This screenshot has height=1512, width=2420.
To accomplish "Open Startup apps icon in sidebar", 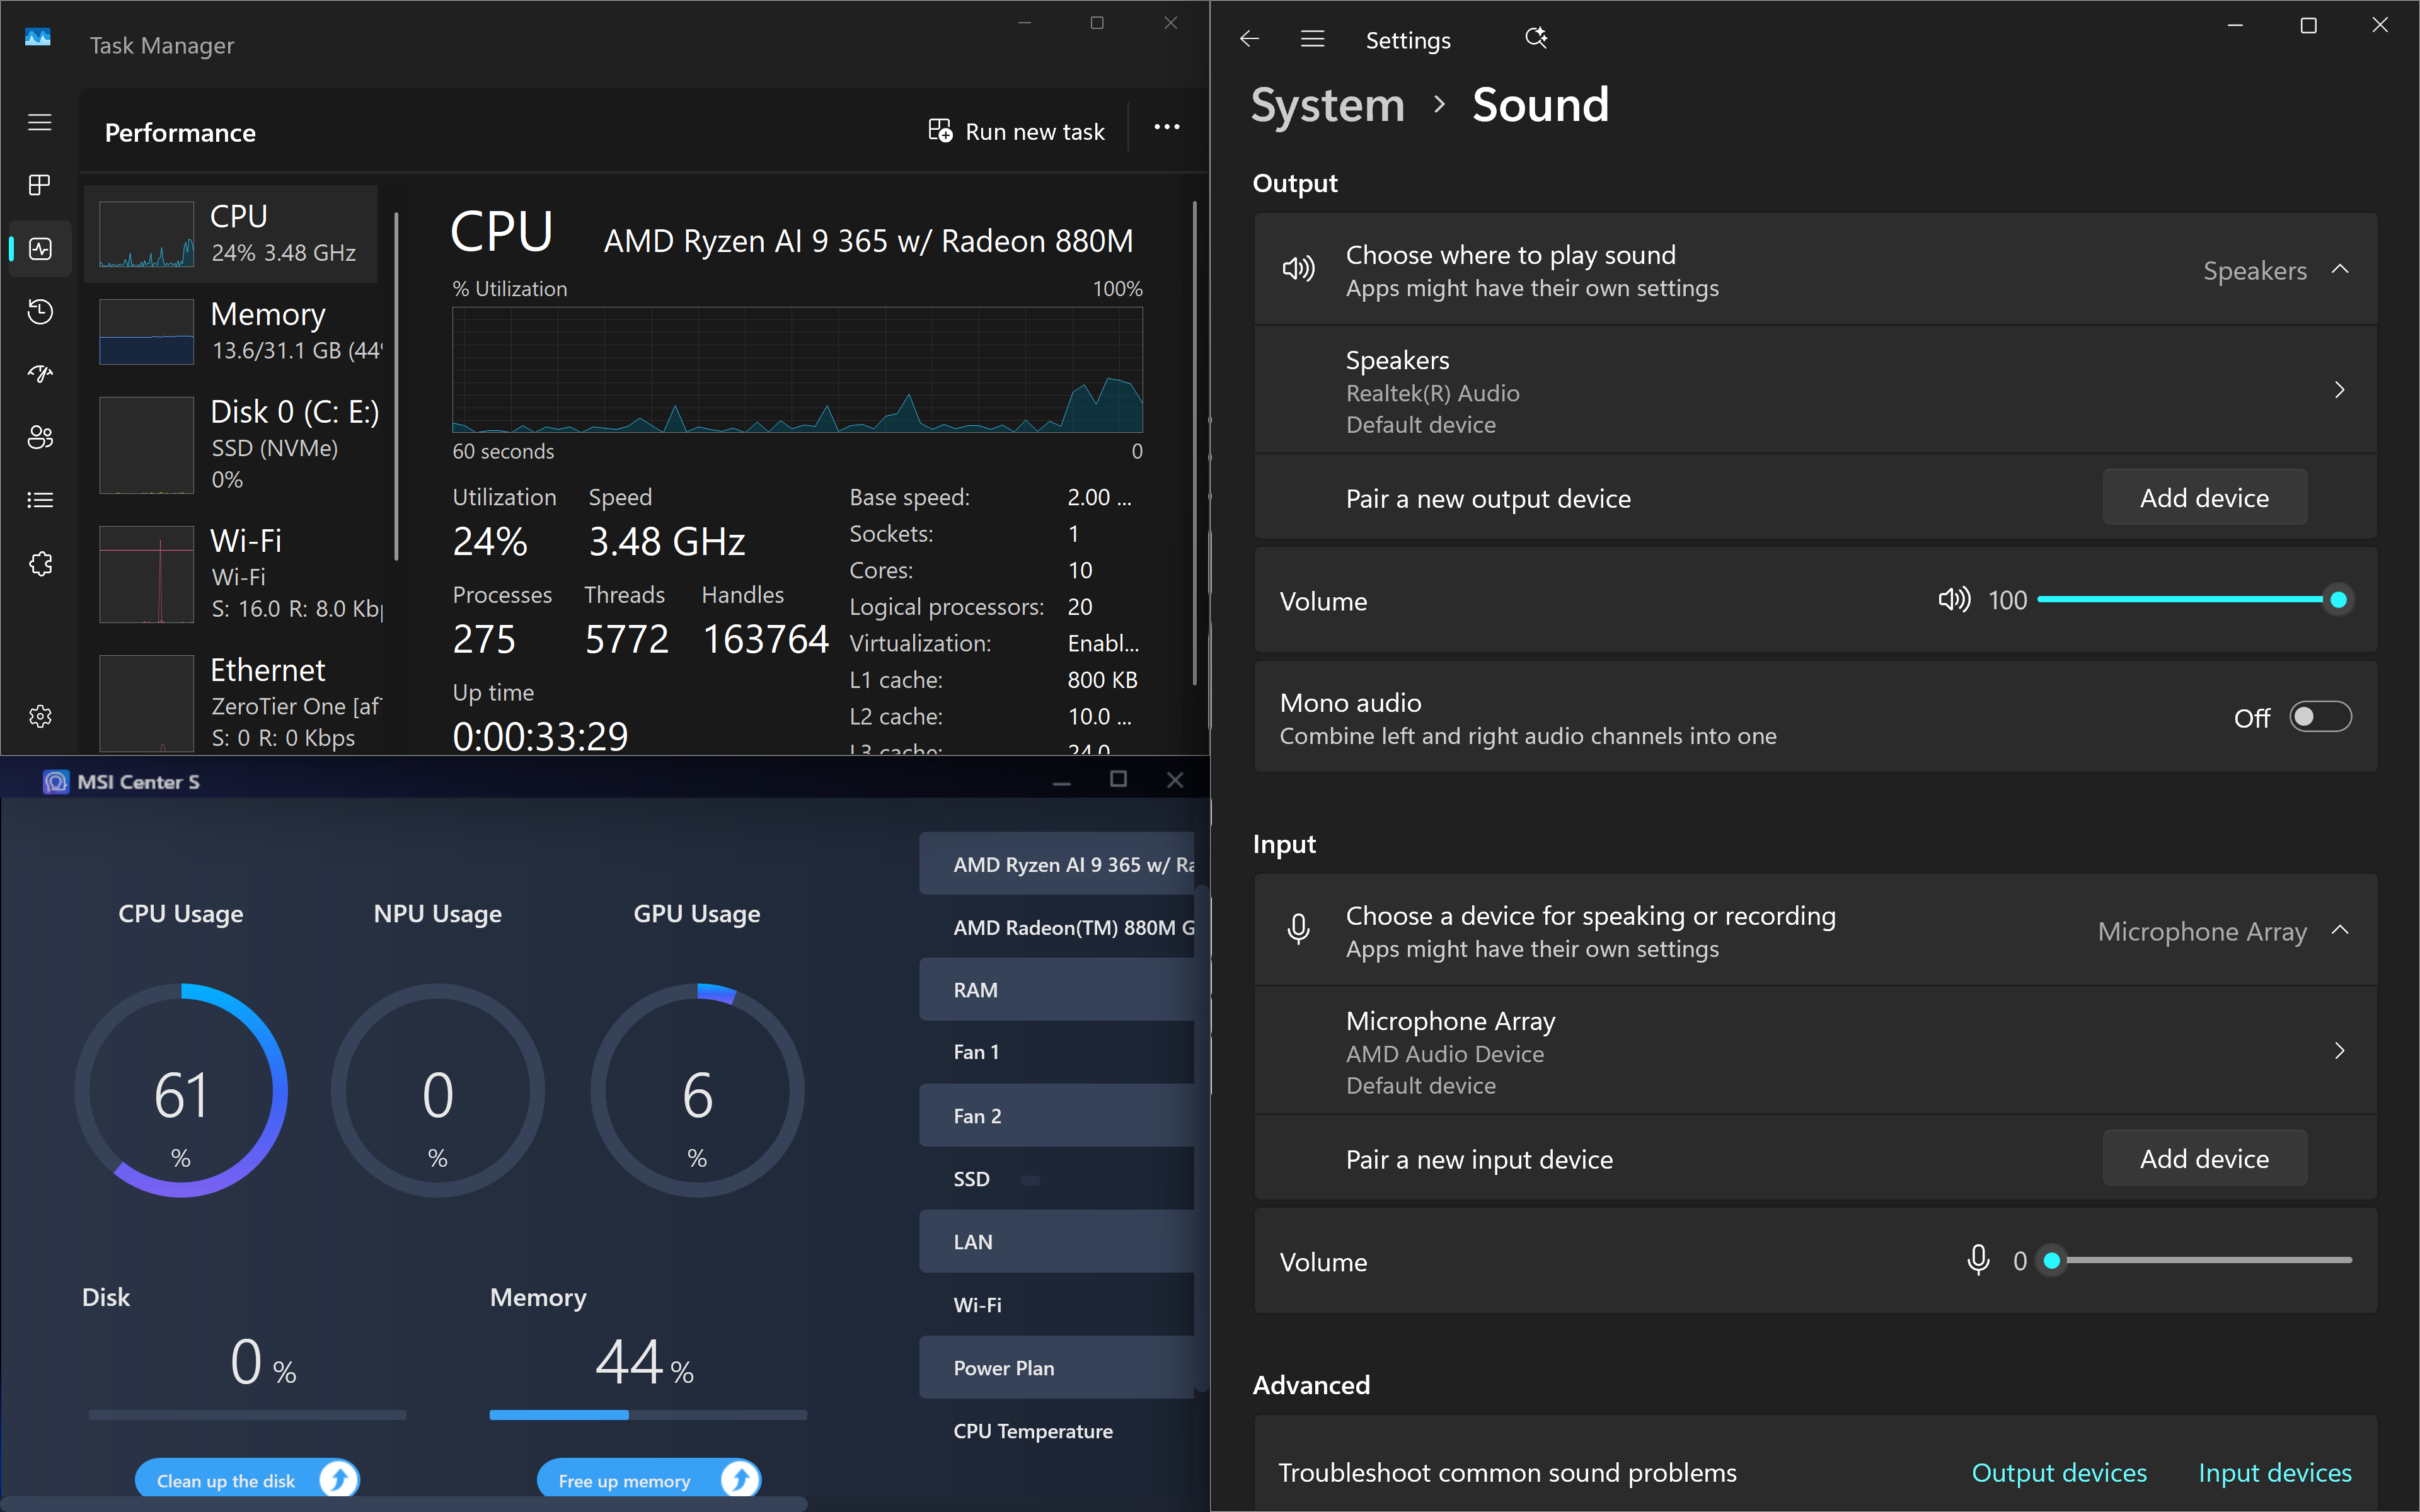I will point(40,374).
